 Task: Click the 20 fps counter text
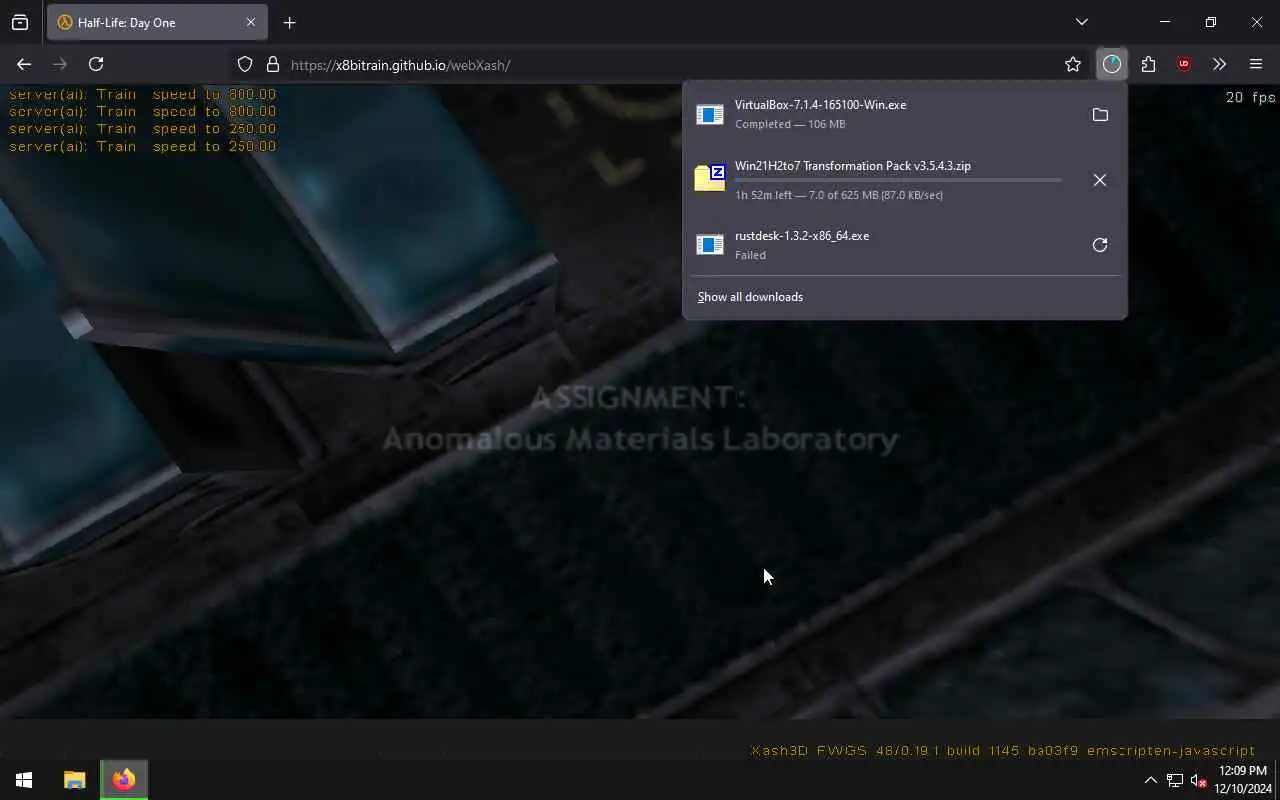click(x=1250, y=97)
